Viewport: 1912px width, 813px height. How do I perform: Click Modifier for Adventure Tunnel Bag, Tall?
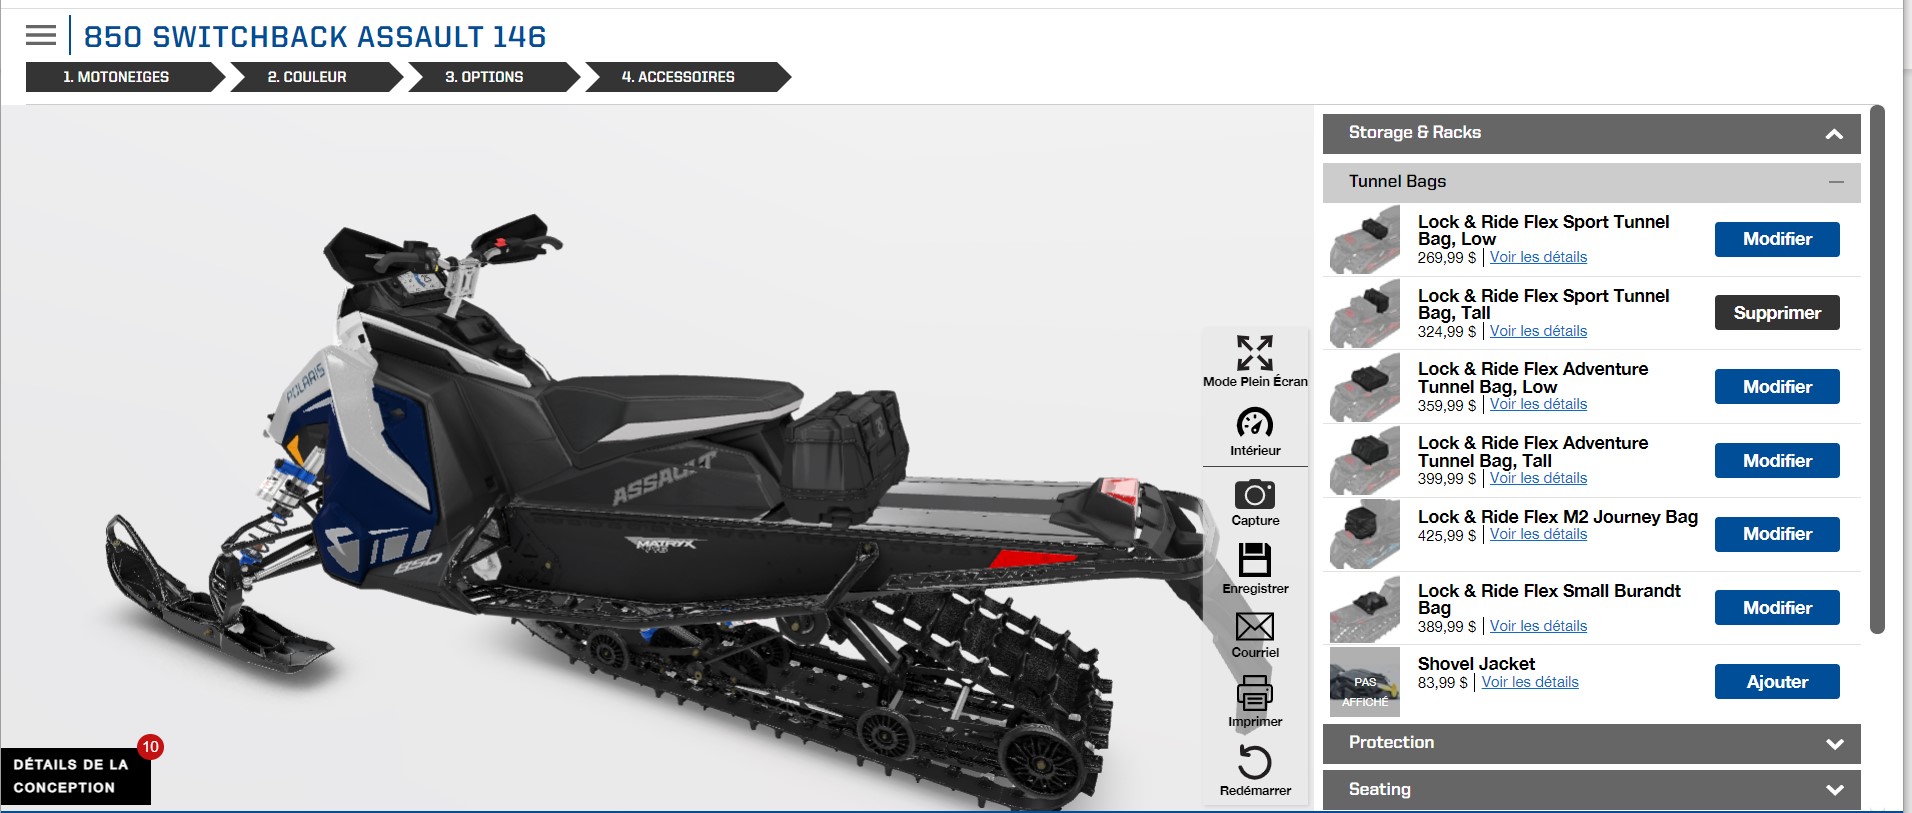click(x=1777, y=461)
